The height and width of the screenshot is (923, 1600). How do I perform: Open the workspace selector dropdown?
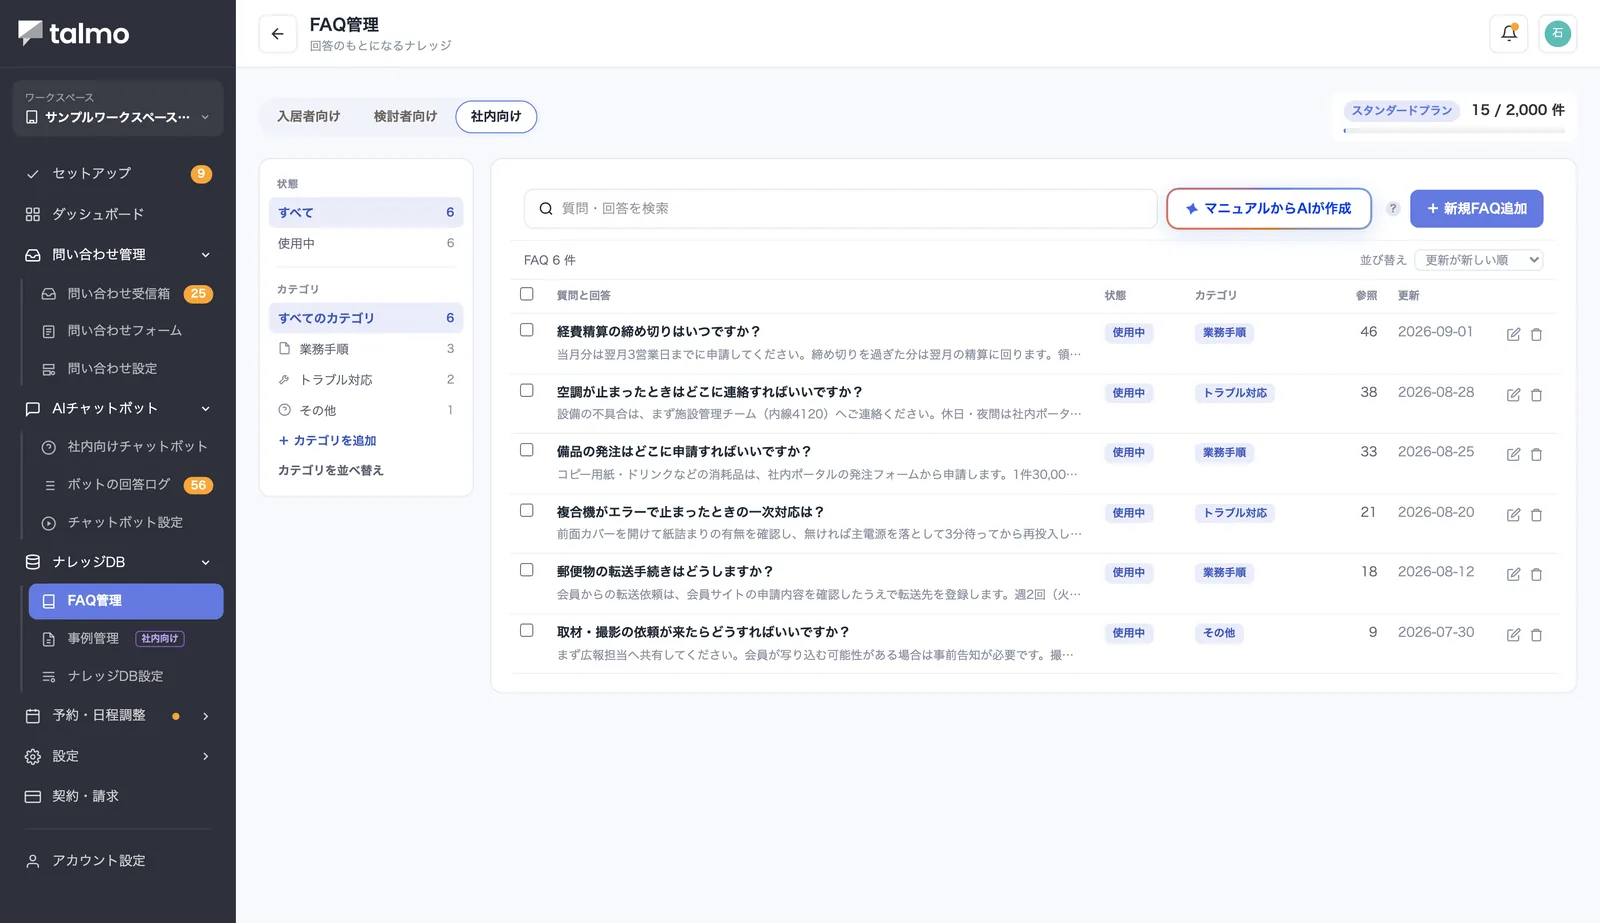[118, 108]
